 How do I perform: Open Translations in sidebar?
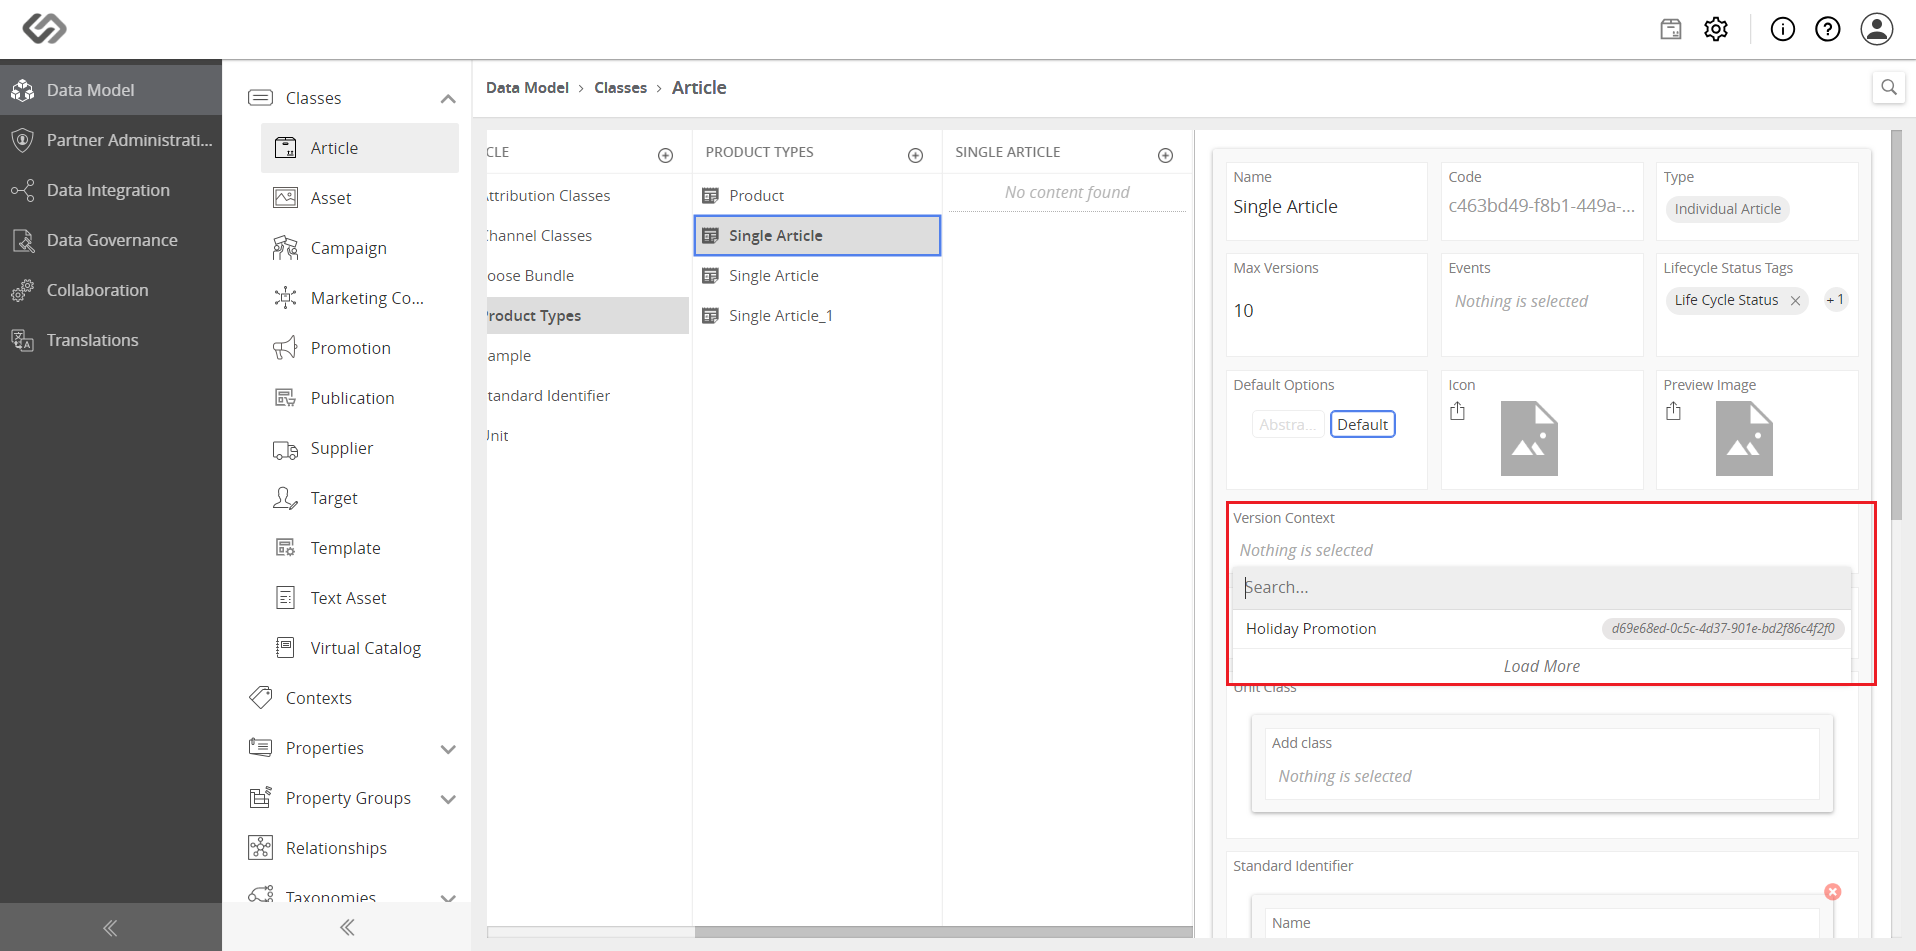point(111,340)
